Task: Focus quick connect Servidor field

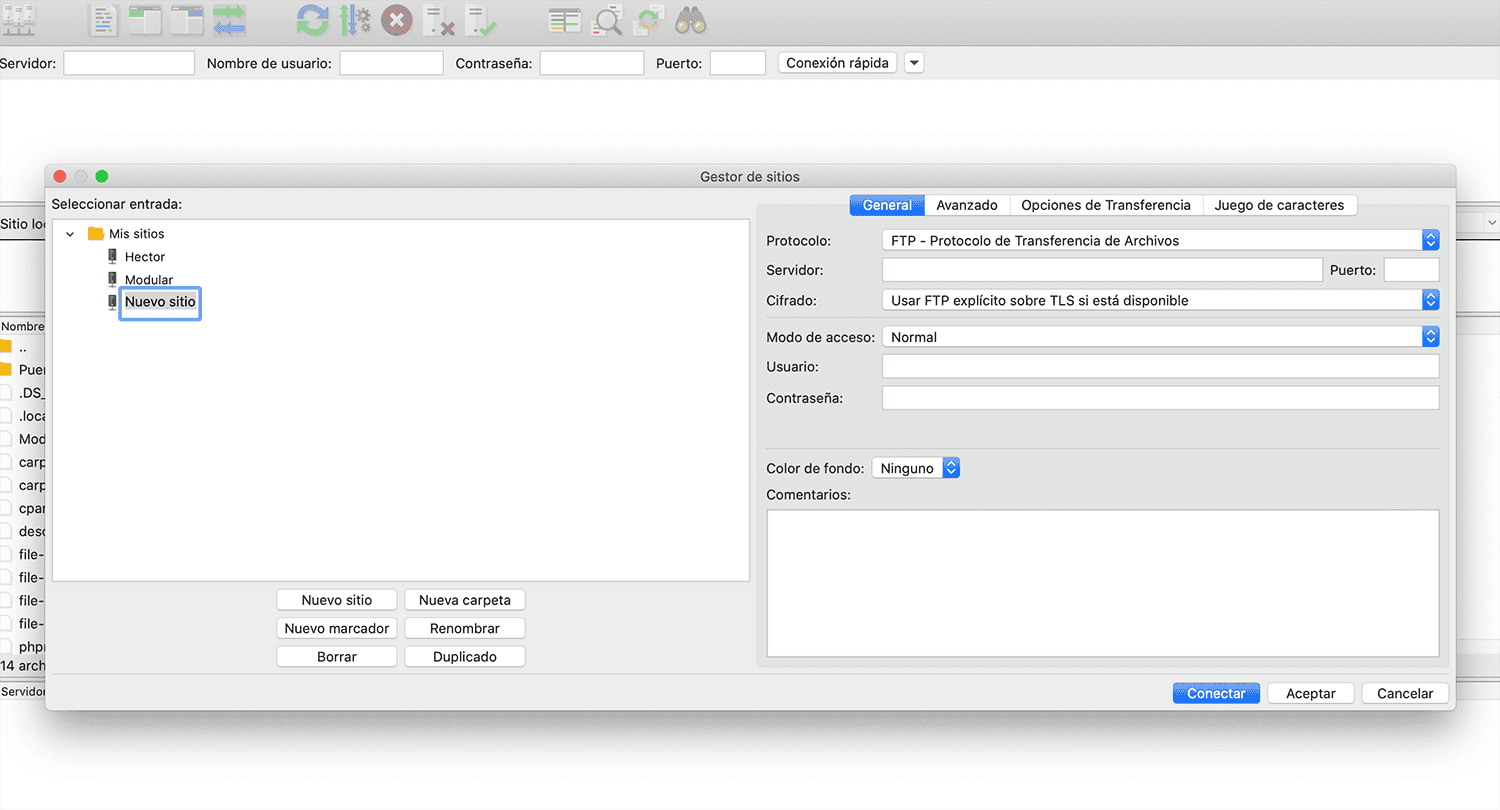Action: coord(129,63)
